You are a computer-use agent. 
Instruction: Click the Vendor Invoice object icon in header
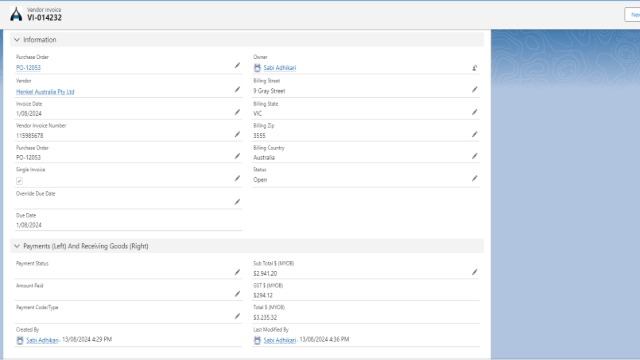pyautogui.click(x=16, y=14)
